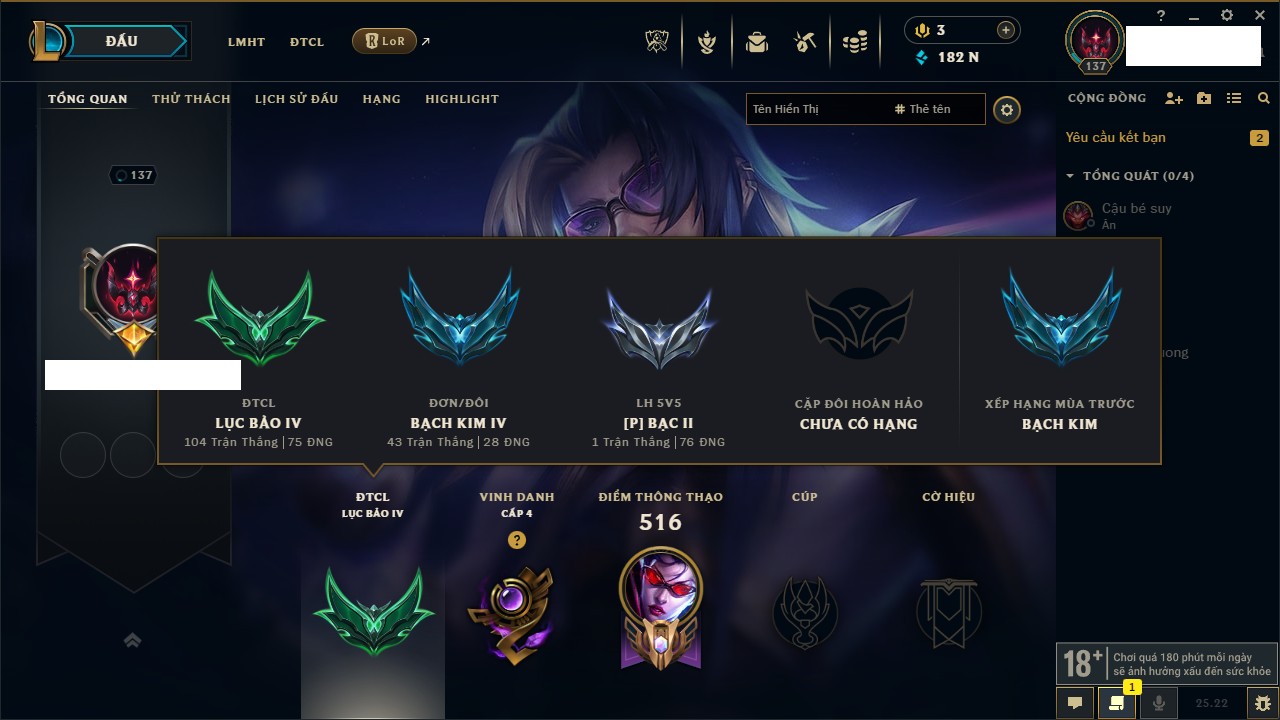Click the new folder icon in social panel
Screen dimensions: 1280x720
[x=1204, y=98]
